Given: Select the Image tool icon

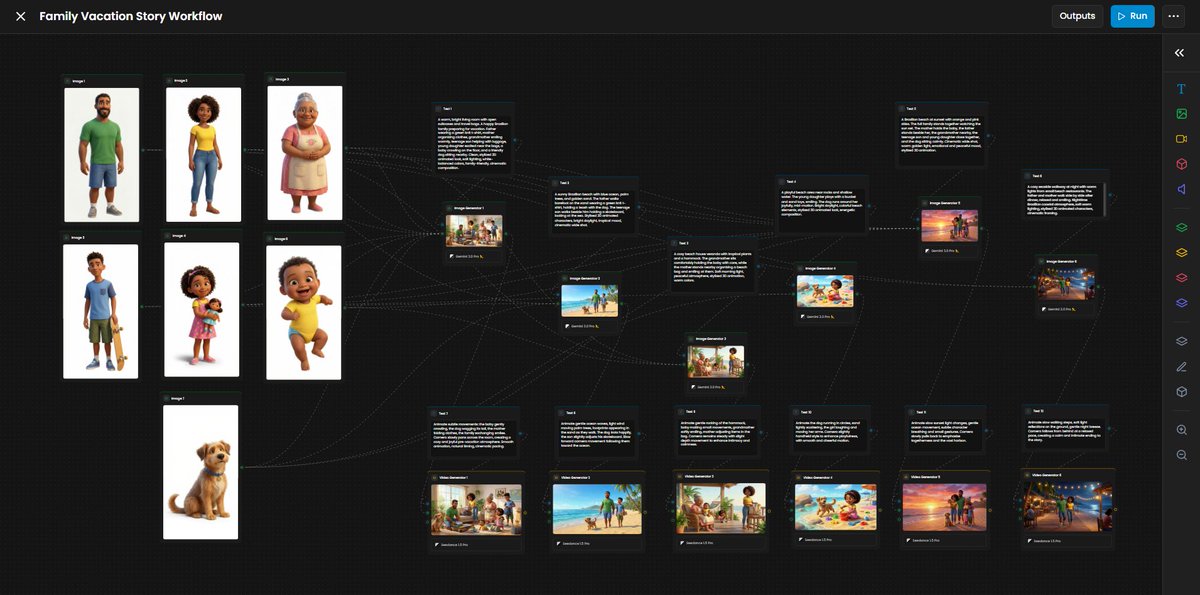Looking at the screenshot, I should coord(1180,113).
